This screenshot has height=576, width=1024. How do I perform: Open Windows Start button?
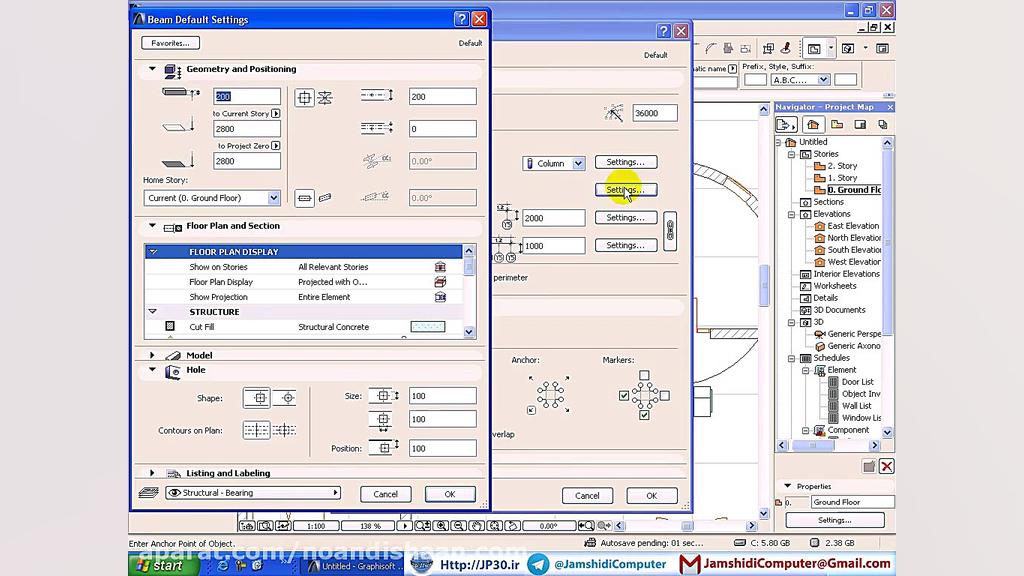tap(161, 566)
